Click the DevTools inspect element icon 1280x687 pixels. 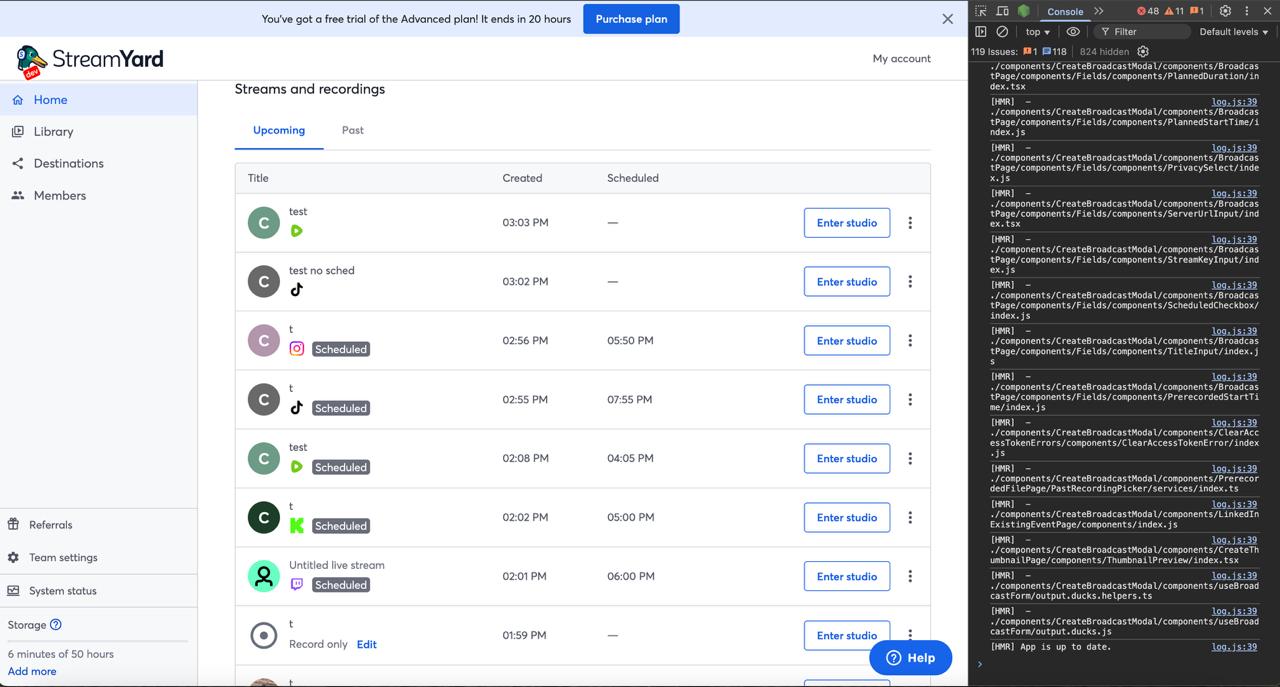tap(981, 11)
